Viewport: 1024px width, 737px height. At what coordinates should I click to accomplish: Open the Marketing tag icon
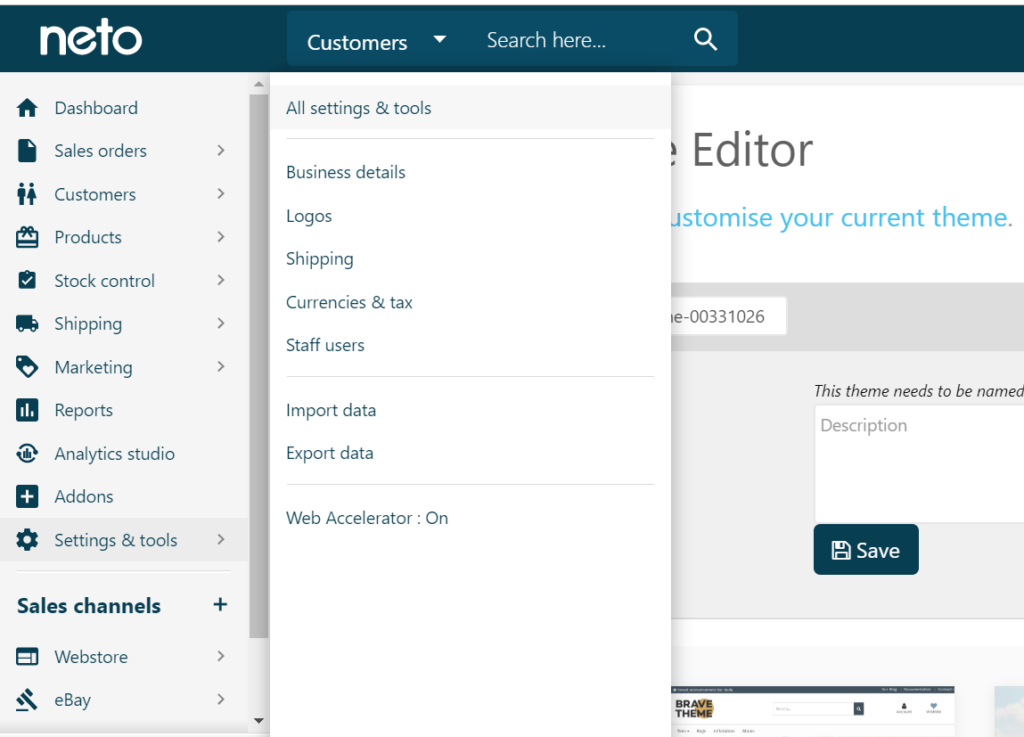(27, 366)
